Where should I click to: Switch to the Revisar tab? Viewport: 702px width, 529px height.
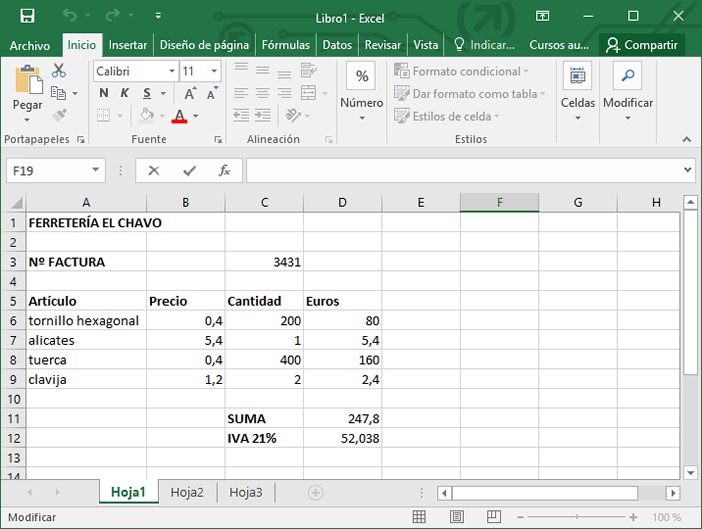pos(383,45)
